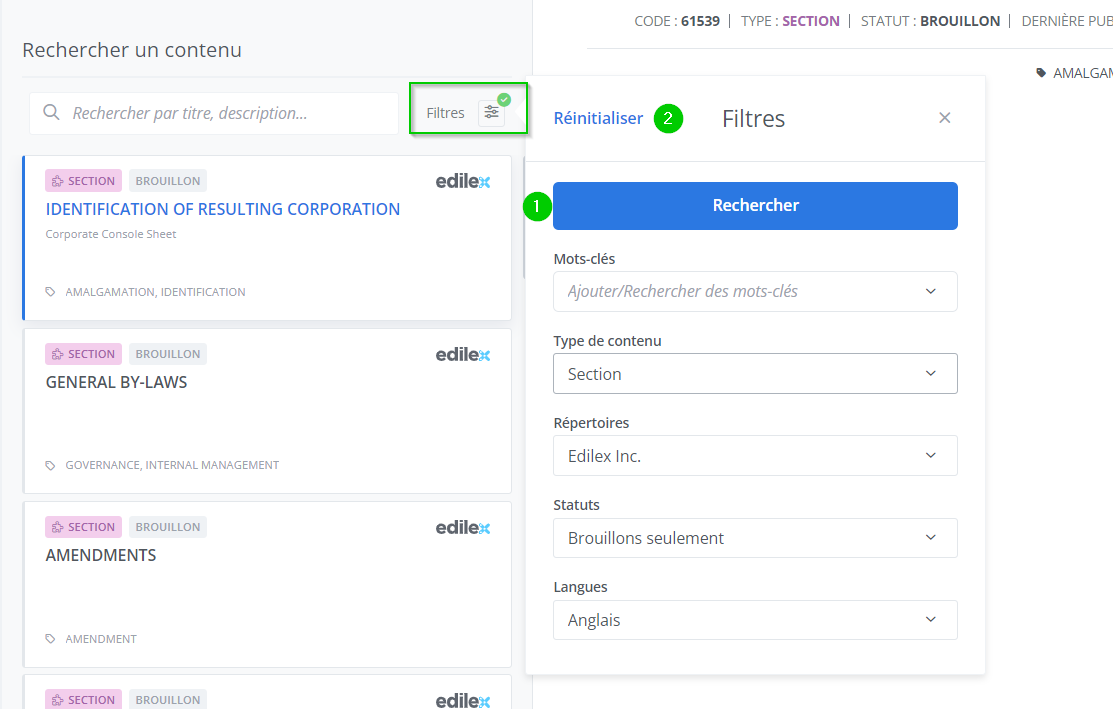This screenshot has width=1113, height=709.
Task: Click the tag icon beside AMENDMENT
Action: tap(51, 639)
